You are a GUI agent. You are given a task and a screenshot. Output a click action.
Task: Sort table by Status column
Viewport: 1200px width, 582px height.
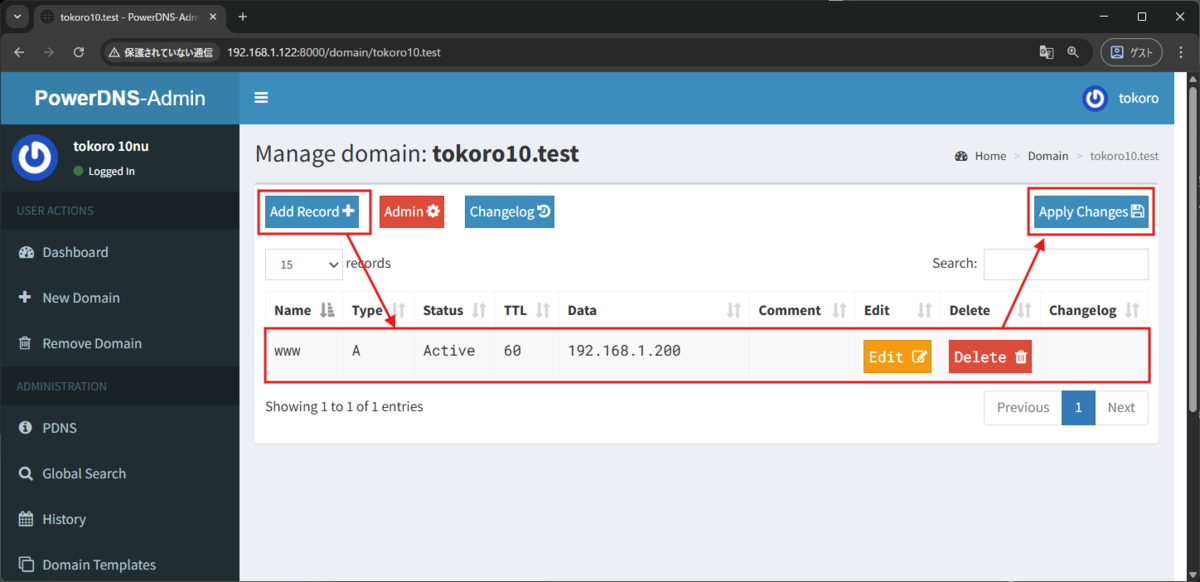(x=454, y=310)
